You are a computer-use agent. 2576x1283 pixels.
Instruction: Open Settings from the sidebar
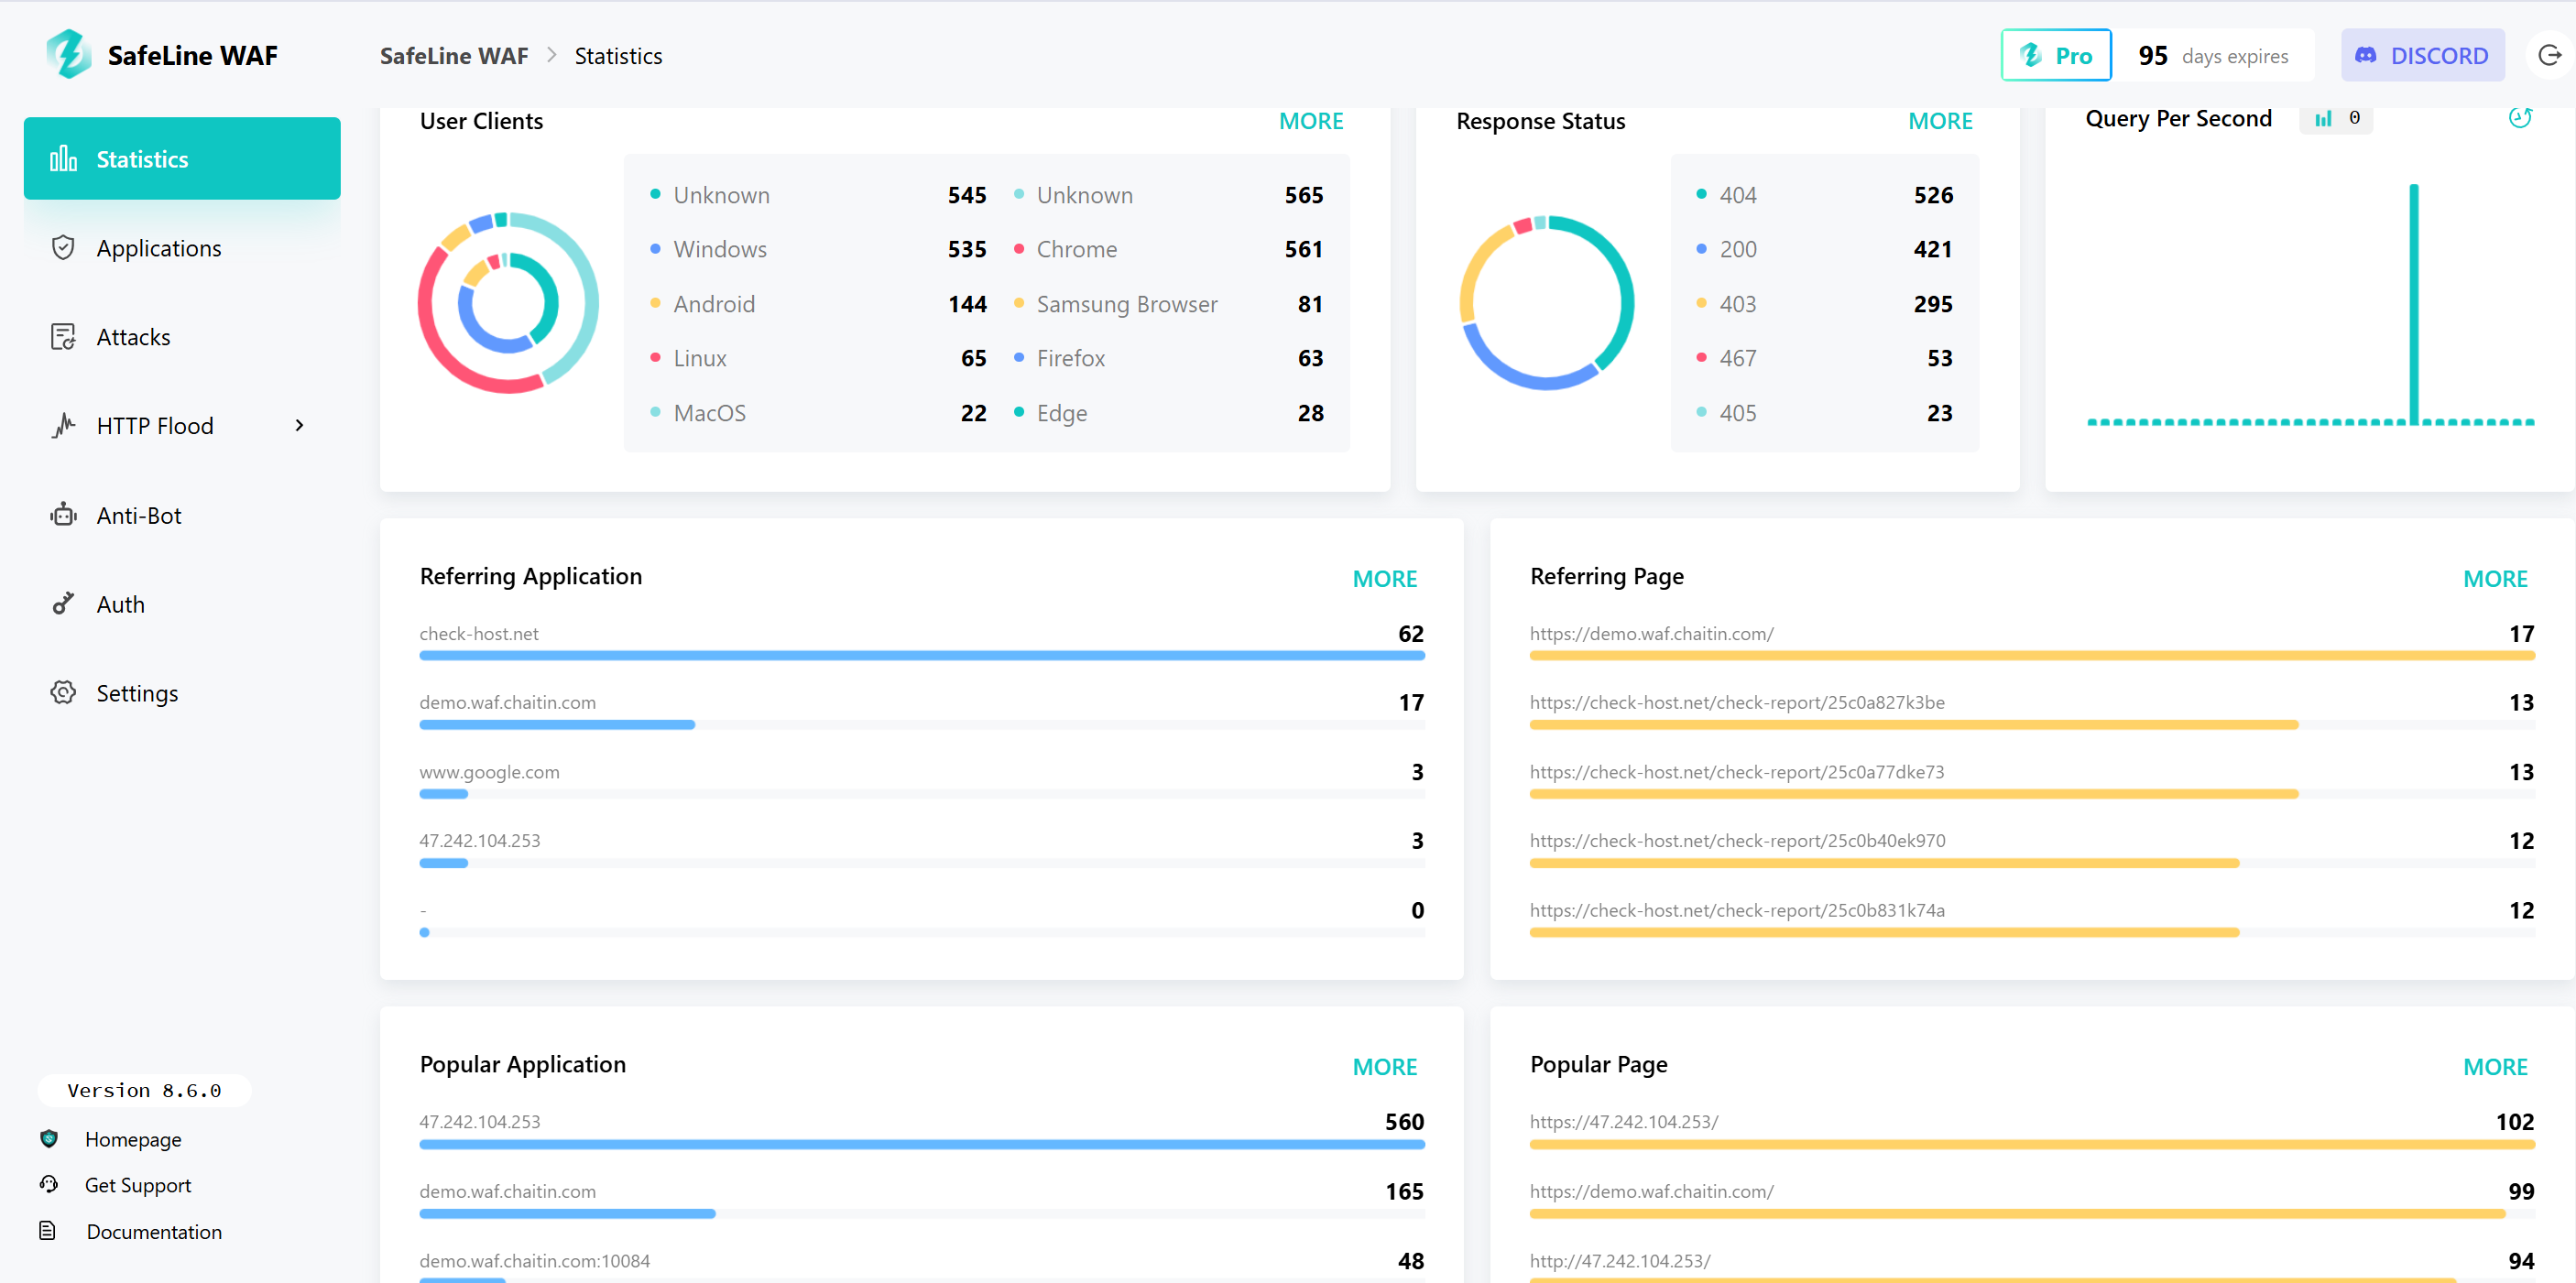click(182, 692)
